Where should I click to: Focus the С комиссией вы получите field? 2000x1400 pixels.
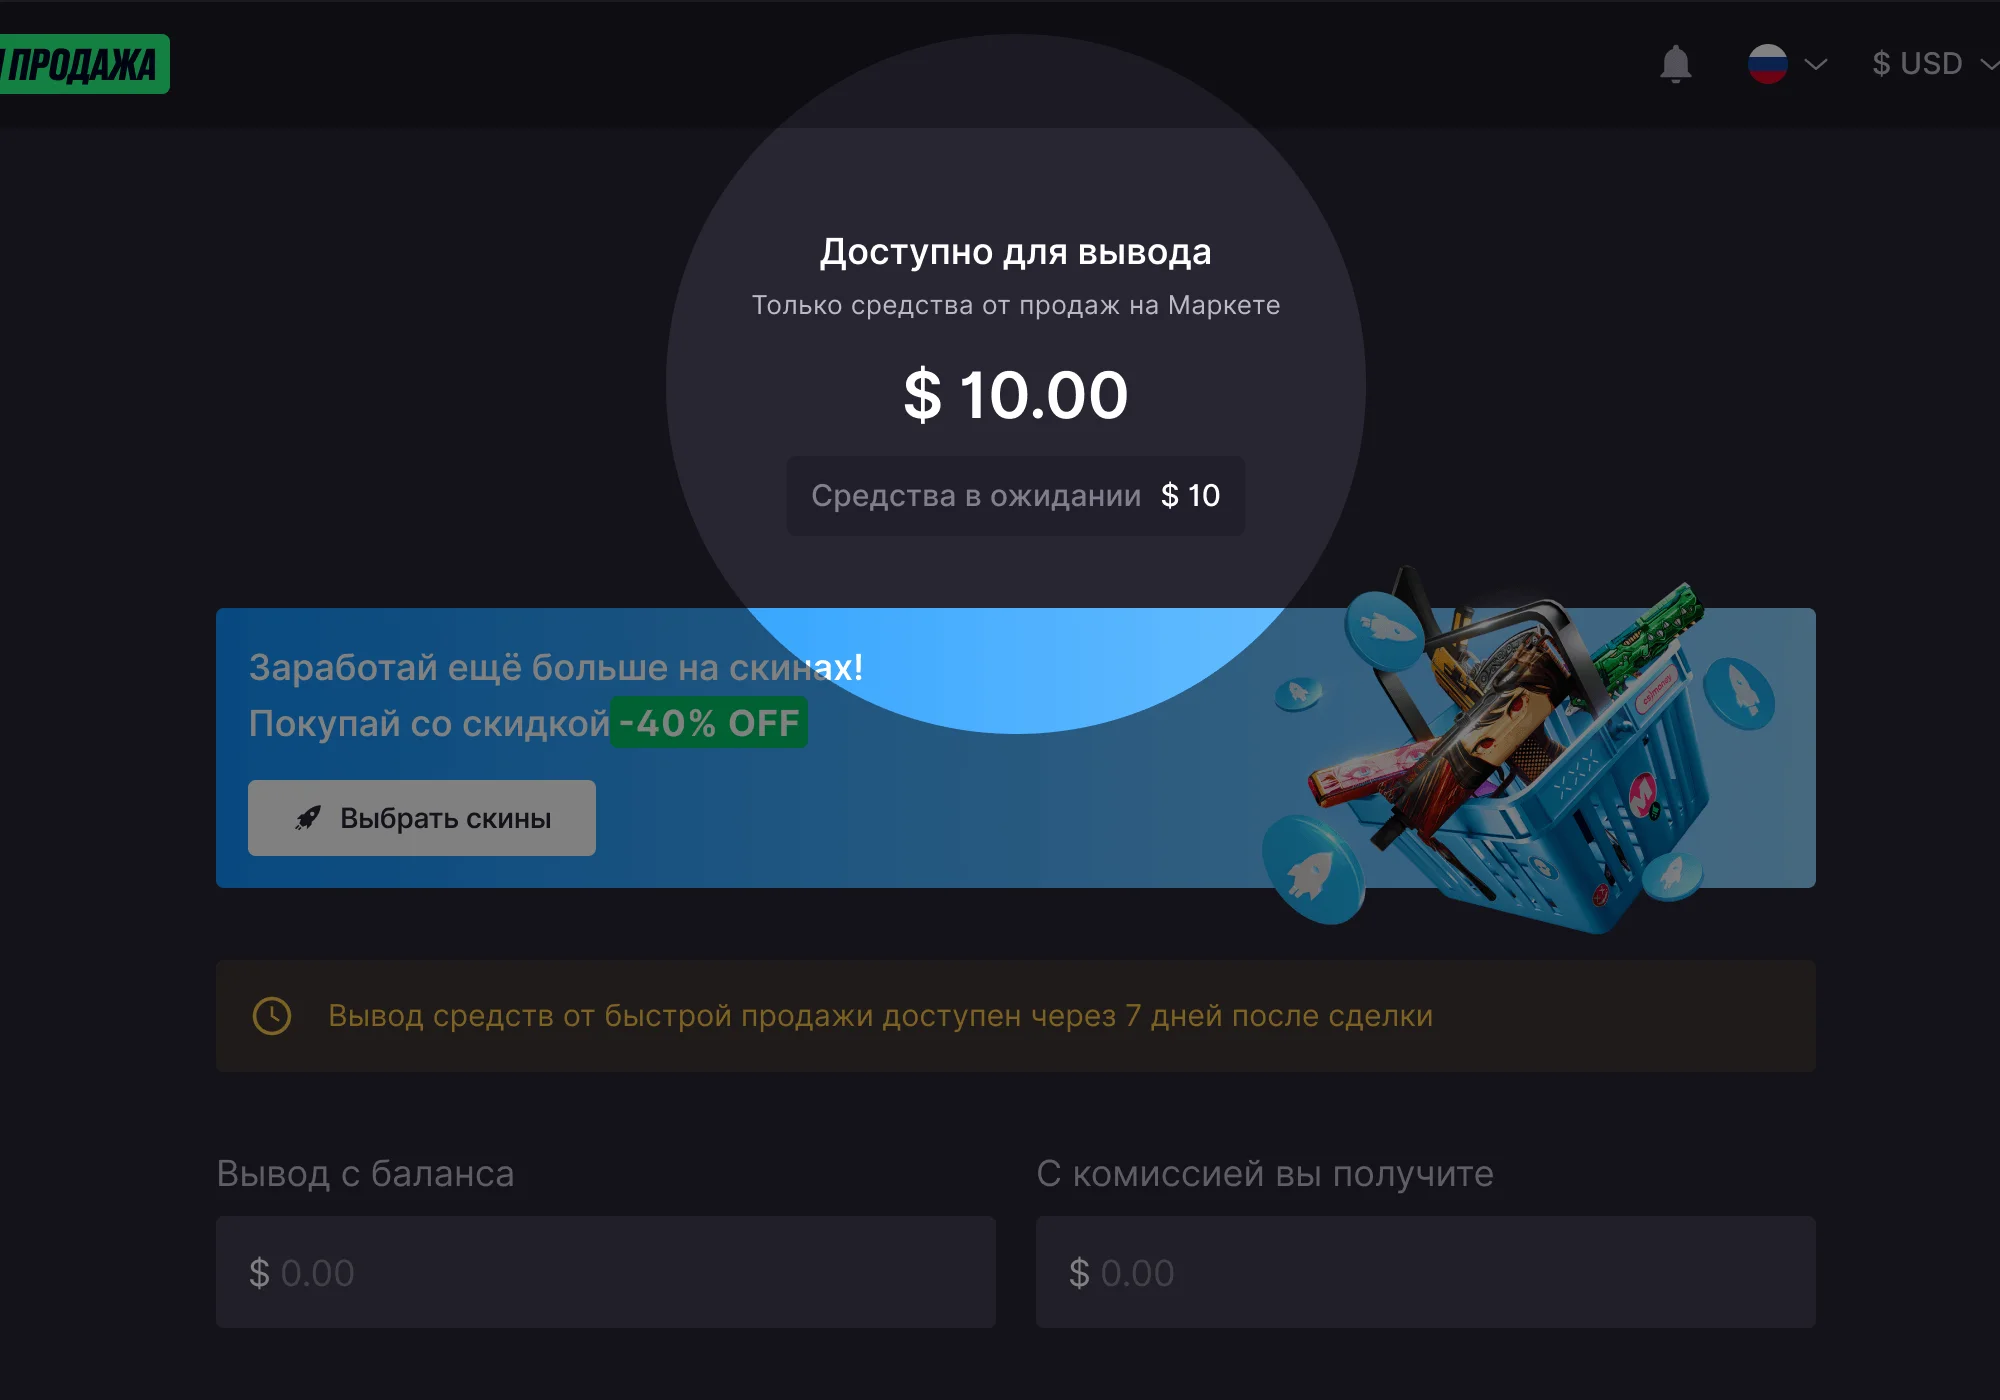click(1426, 1272)
